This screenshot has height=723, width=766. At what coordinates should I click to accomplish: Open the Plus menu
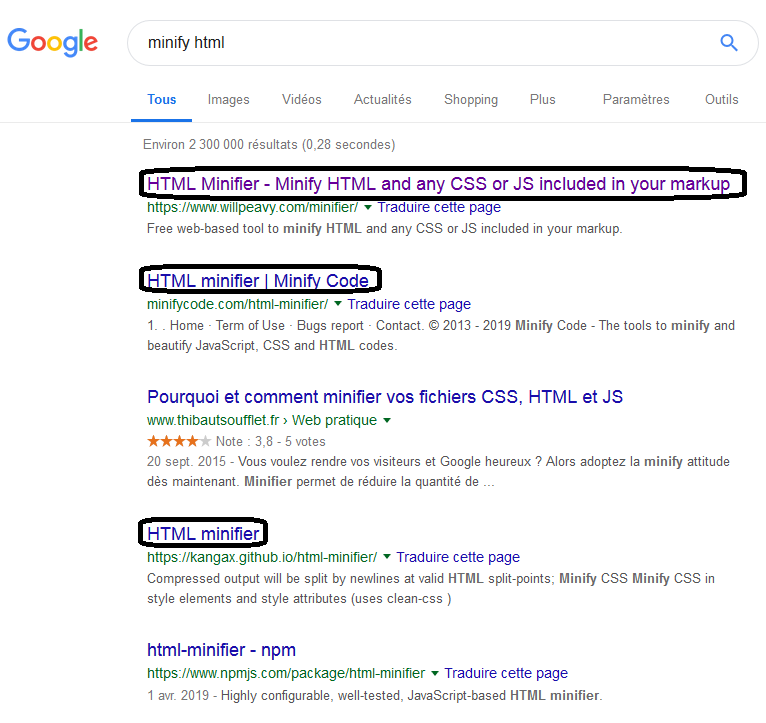pos(543,100)
